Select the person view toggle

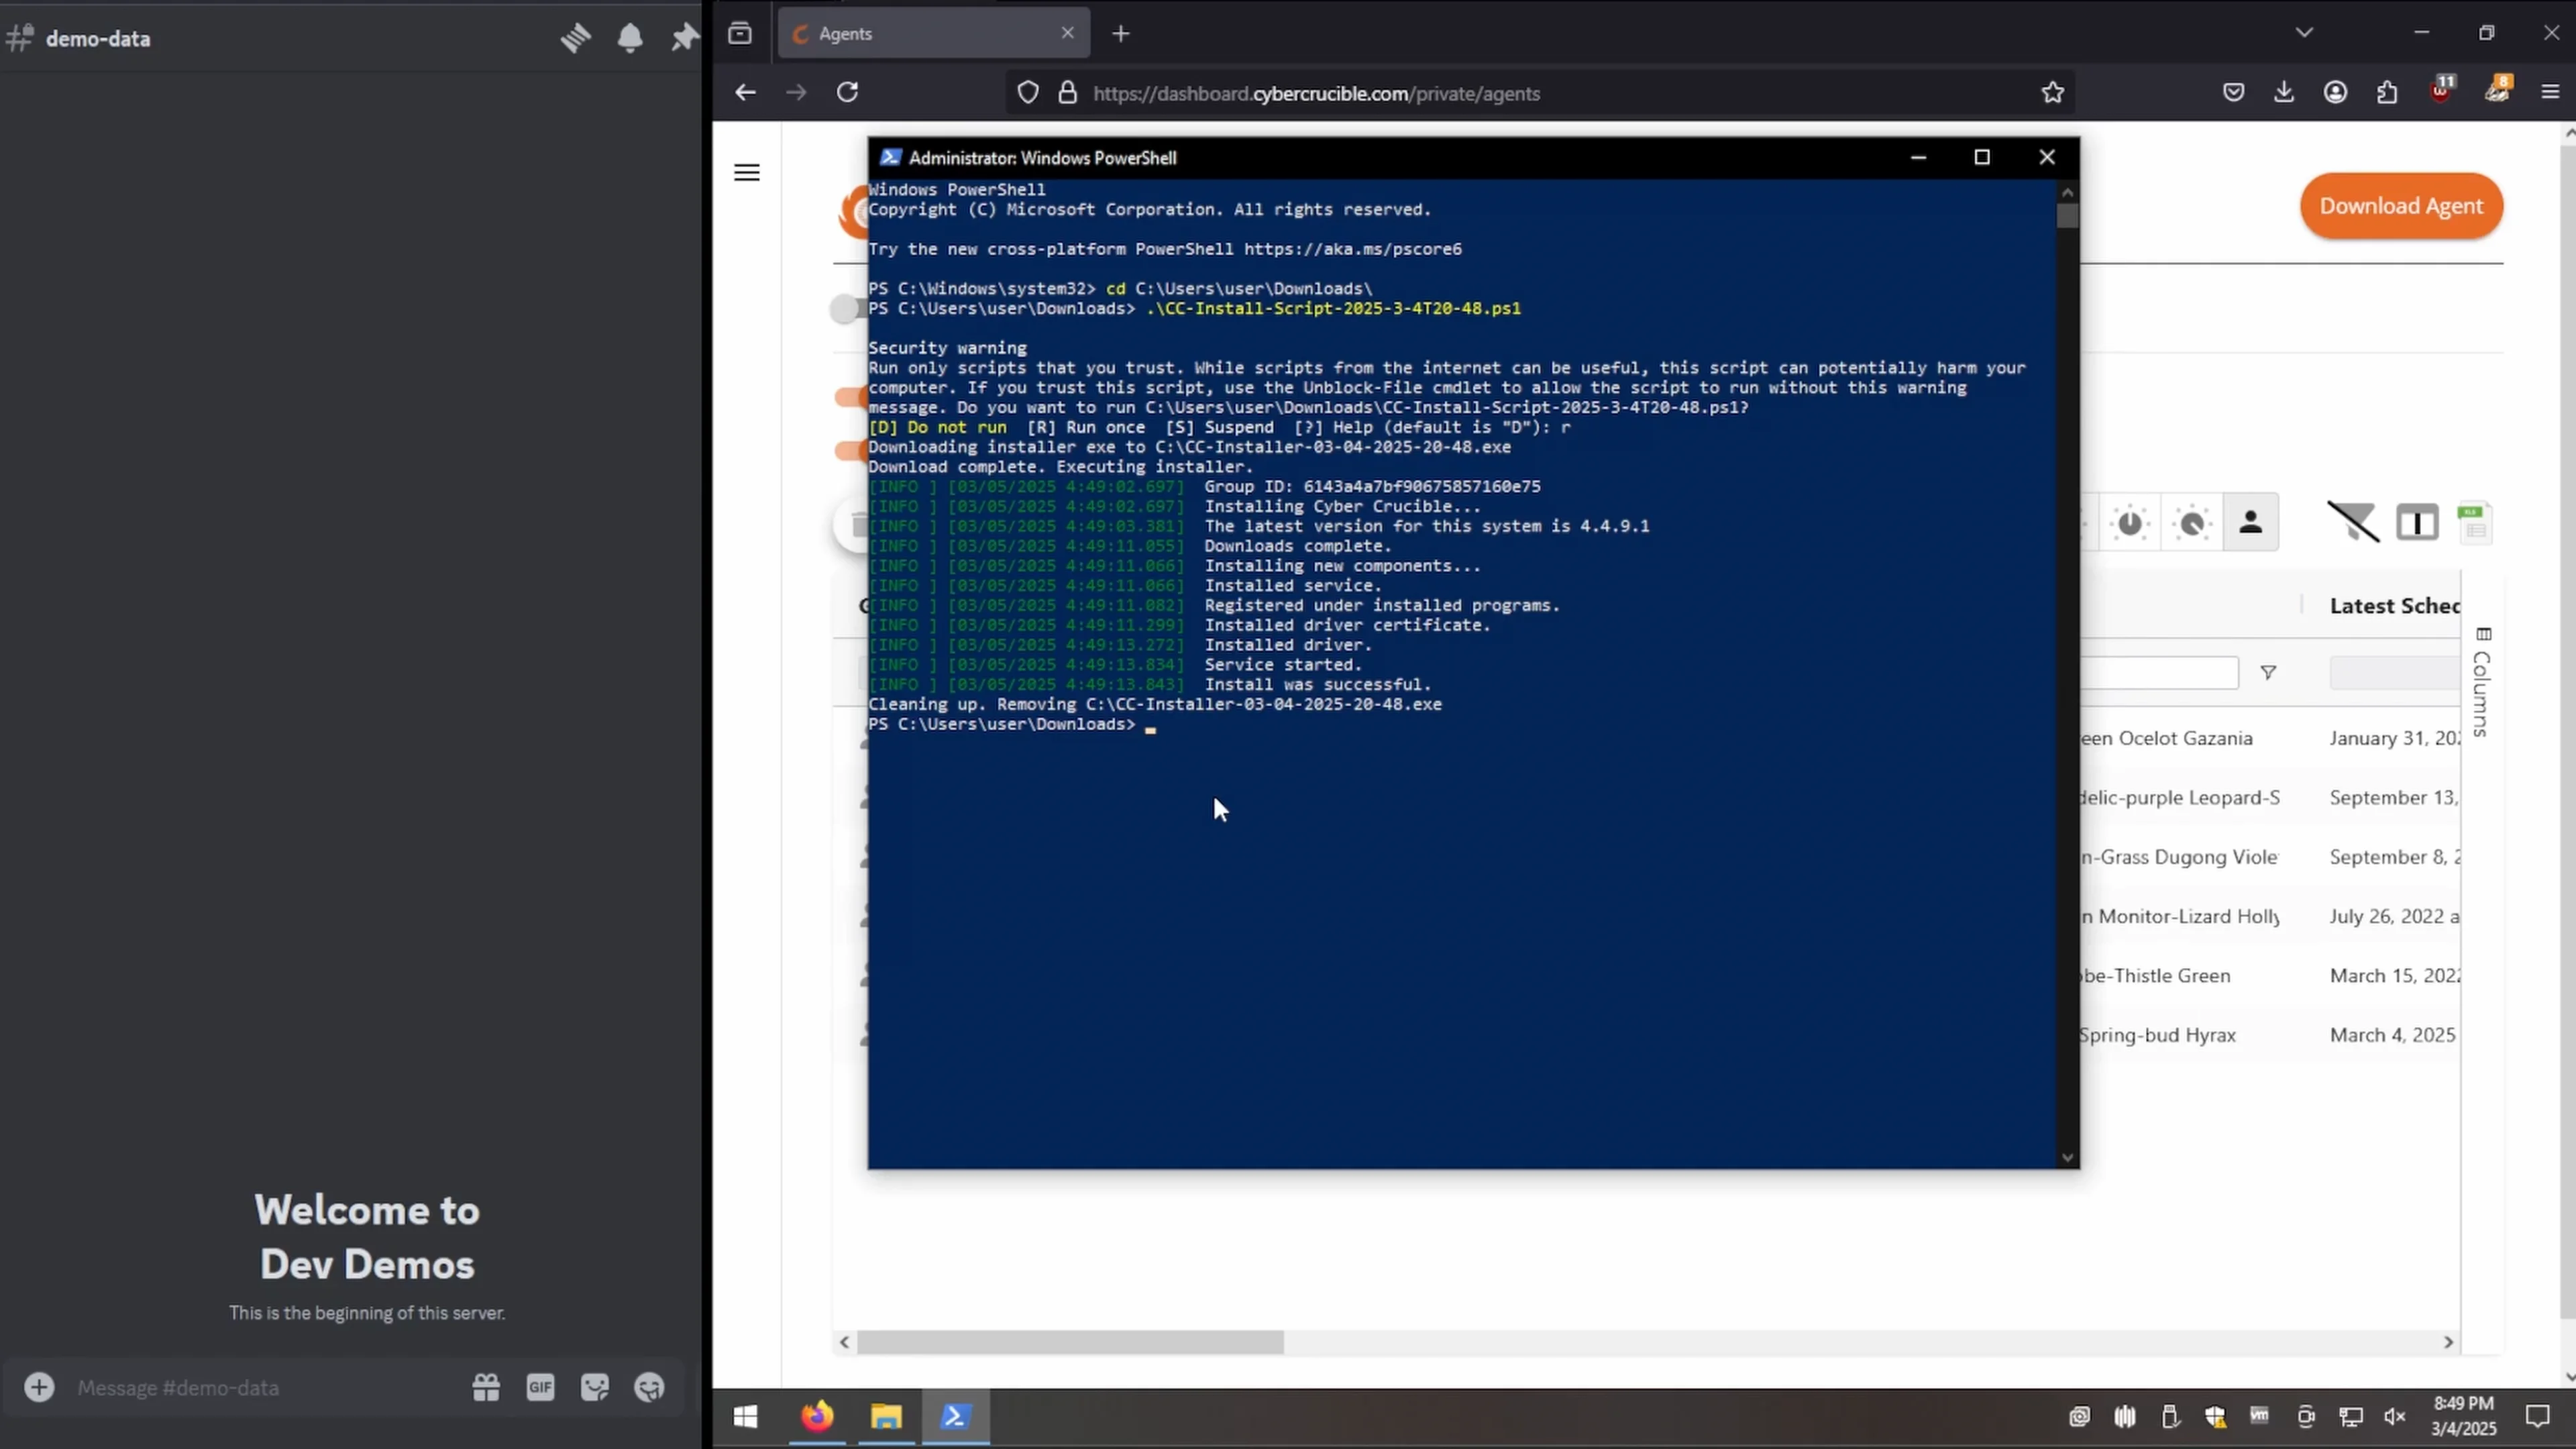click(x=2251, y=522)
